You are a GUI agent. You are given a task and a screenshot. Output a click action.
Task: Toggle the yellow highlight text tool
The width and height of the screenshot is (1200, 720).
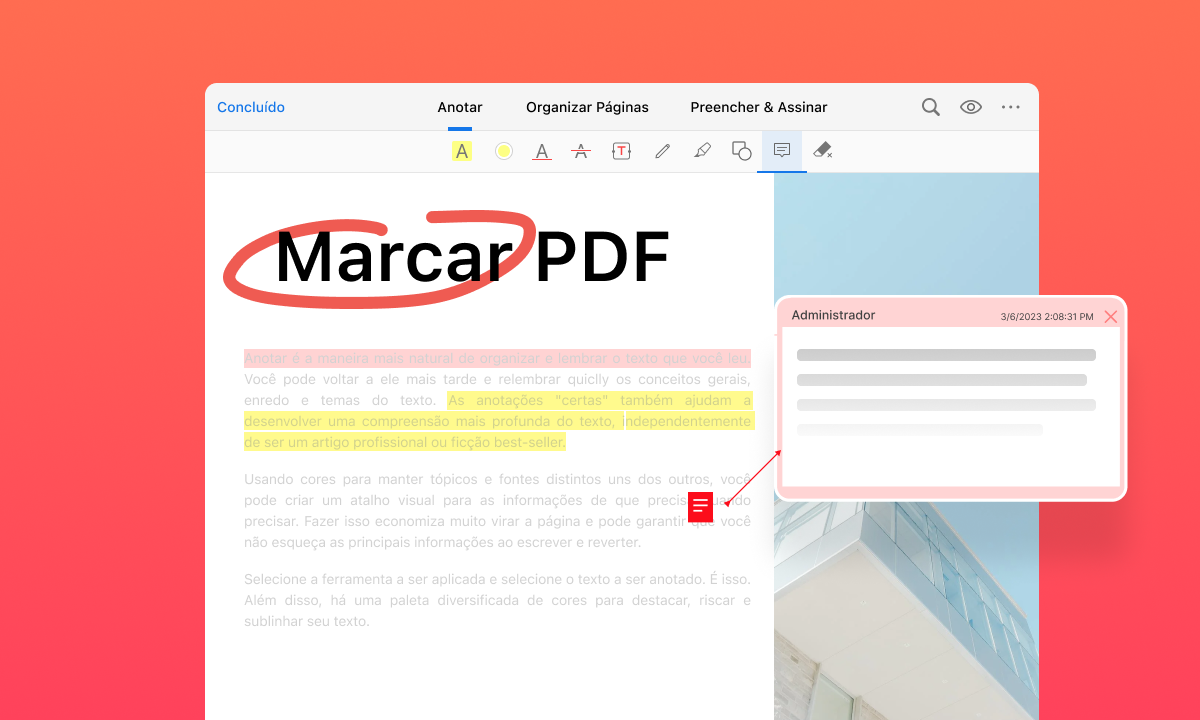[x=461, y=151]
